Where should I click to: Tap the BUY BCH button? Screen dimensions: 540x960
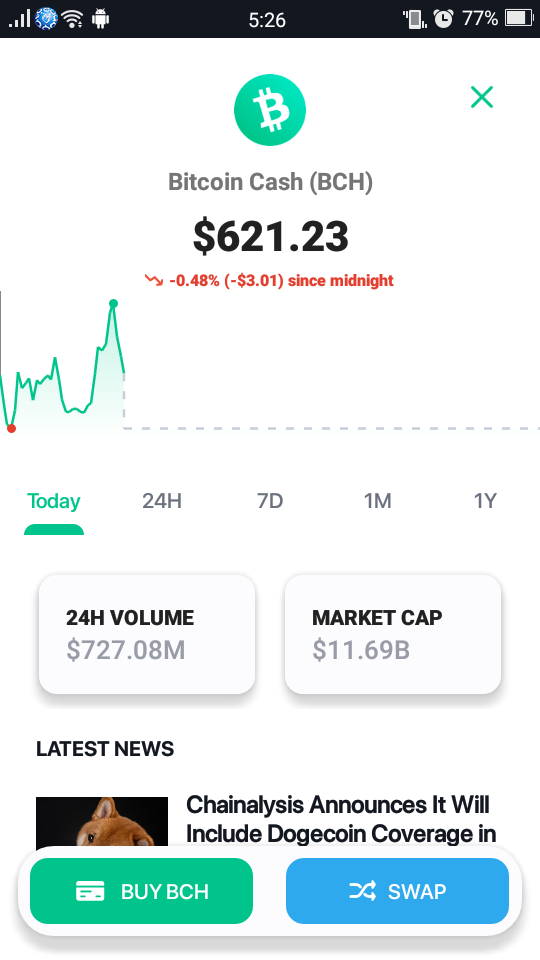point(141,891)
